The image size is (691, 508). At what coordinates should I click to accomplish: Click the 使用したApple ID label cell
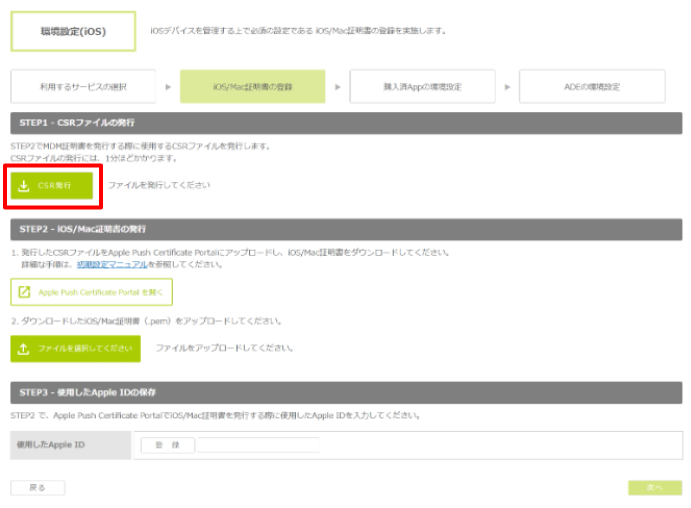[x=71, y=445]
